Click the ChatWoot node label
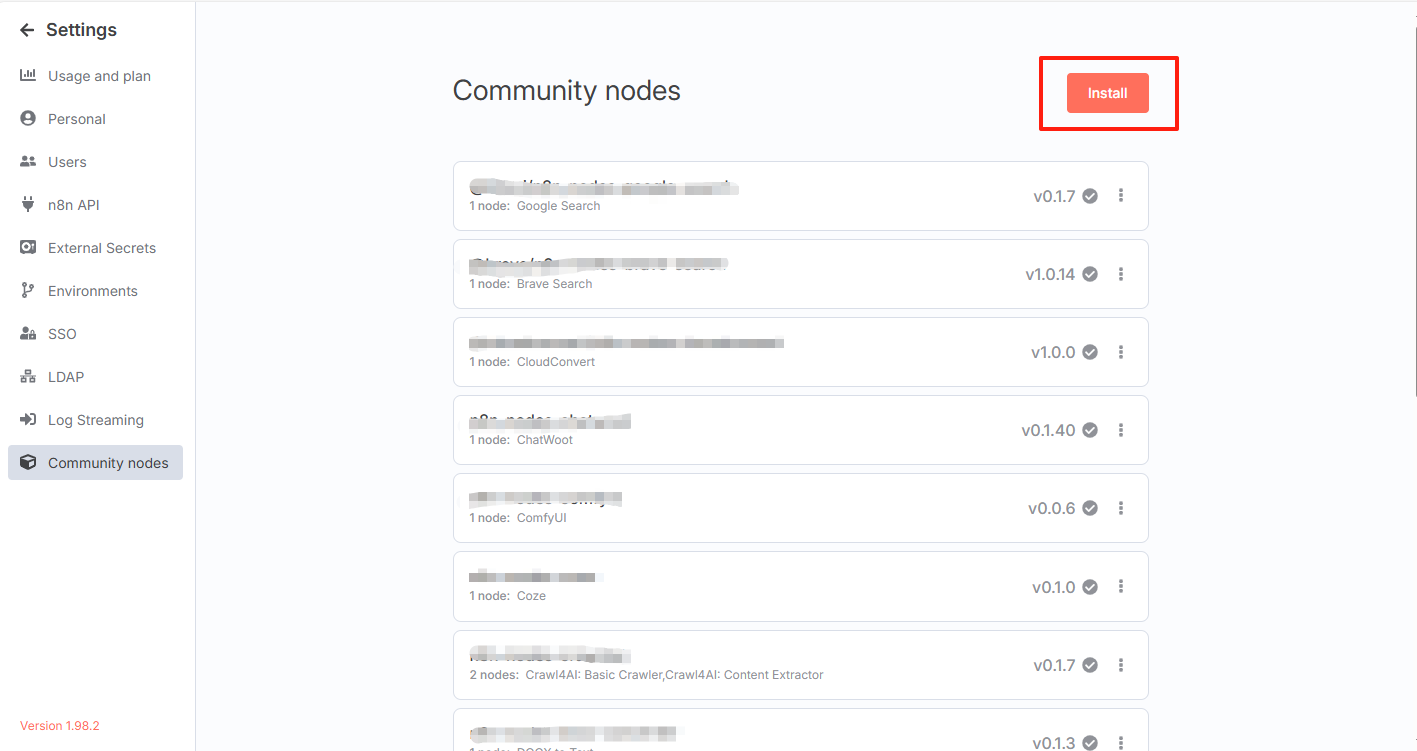 click(x=544, y=440)
